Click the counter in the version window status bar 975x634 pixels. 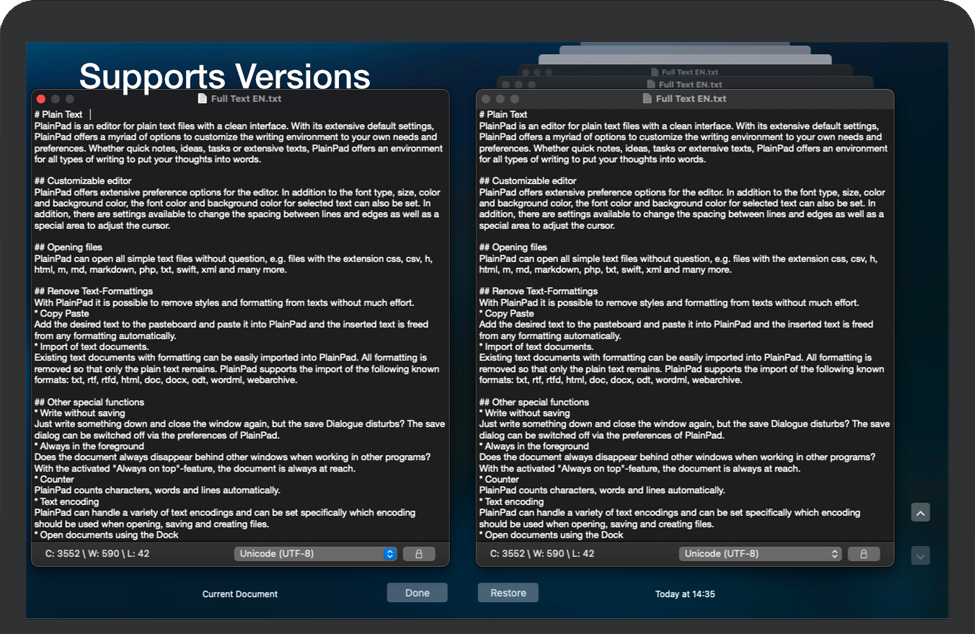tap(542, 553)
